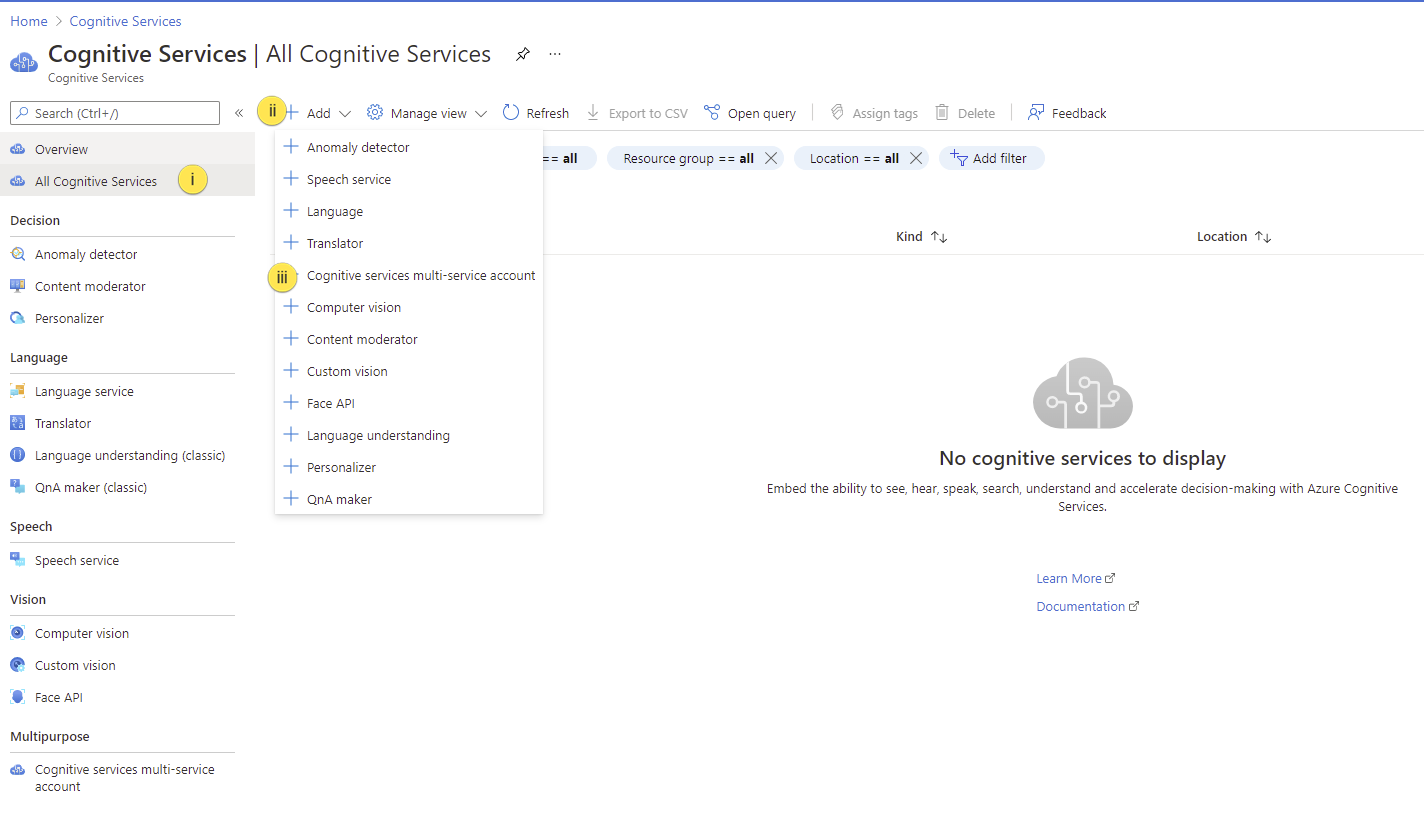Focus the Search (Ctrl+/) field
This screenshot has height=820, width=1424.
coord(115,113)
